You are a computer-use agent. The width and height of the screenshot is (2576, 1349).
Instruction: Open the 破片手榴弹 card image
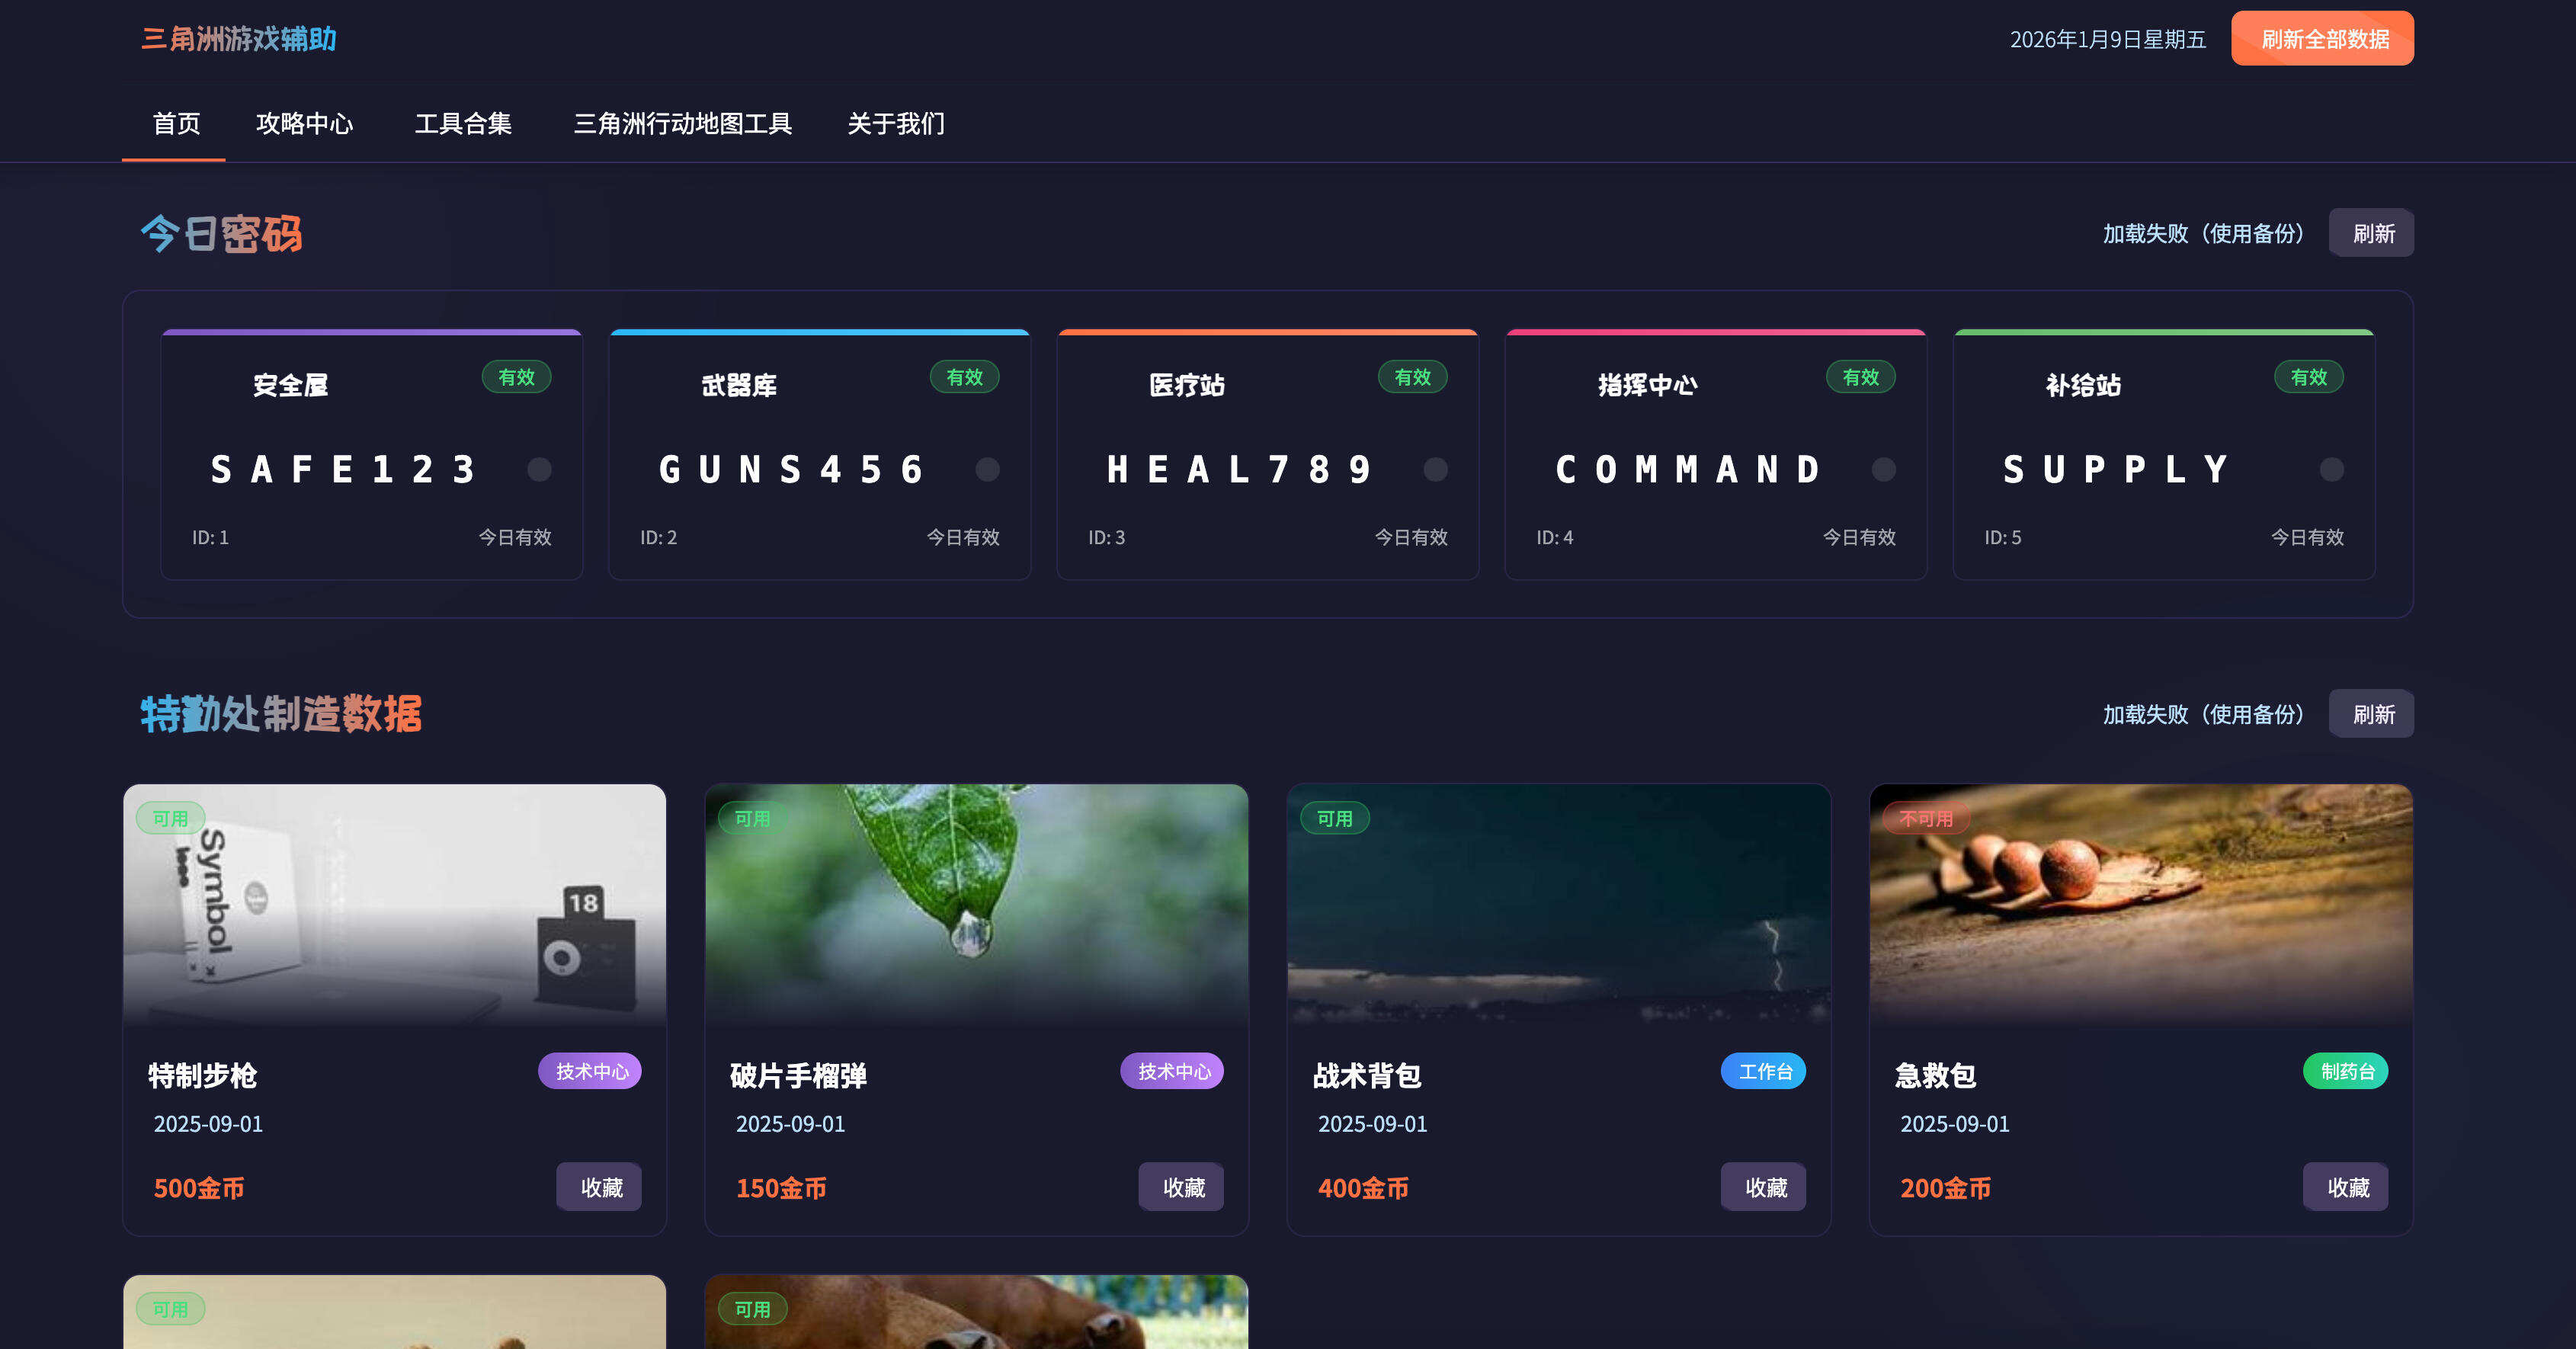coord(976,905)
